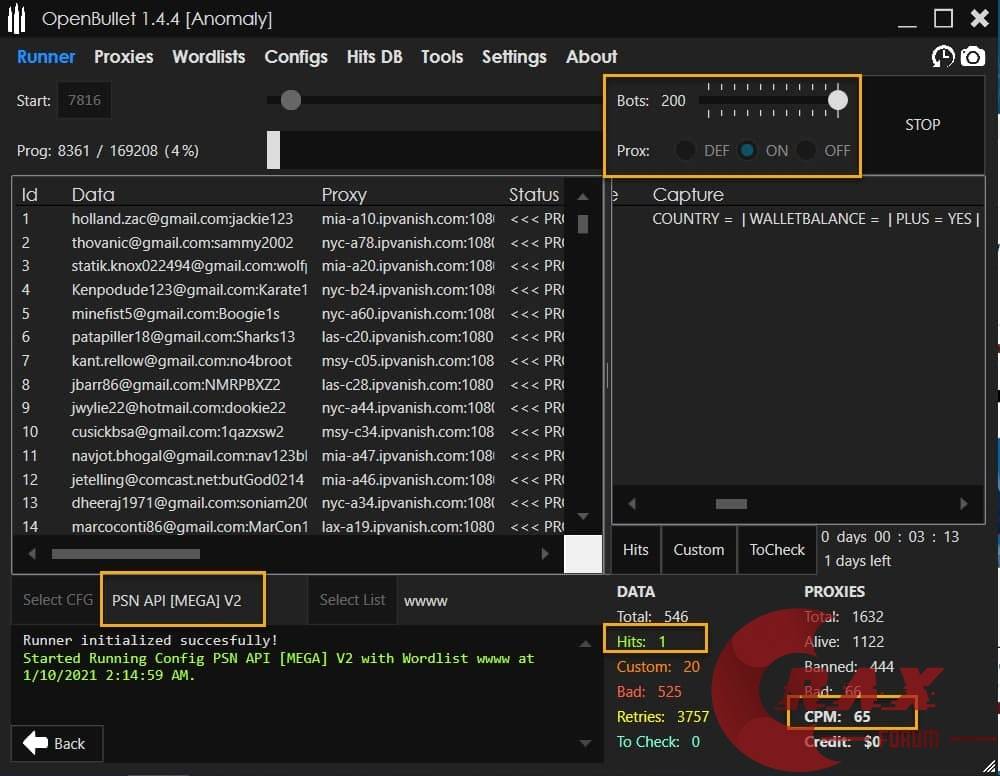Show the Custom results tab
Image resolution: width=1000 pixels, height=776 pixels.
pyautogui.click(x=699, y=550)
